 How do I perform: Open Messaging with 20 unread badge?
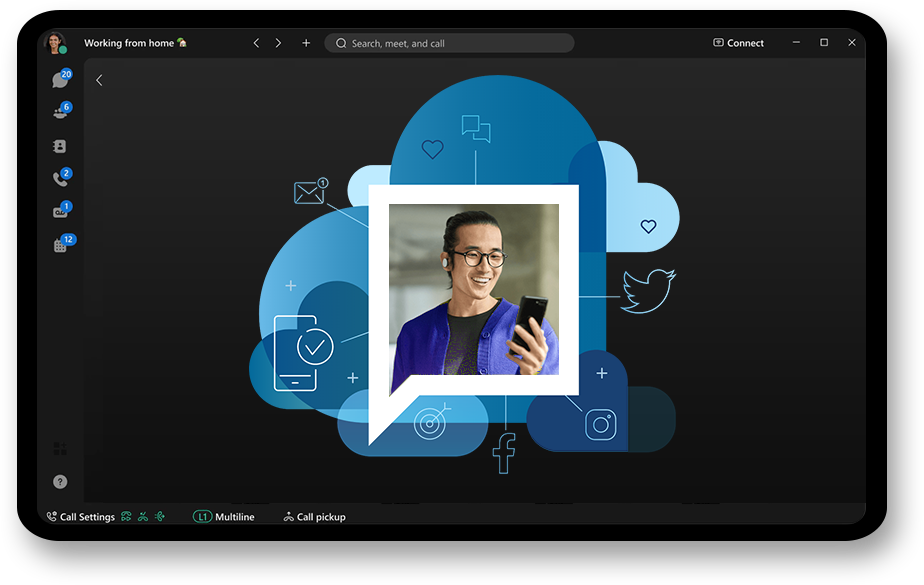60,80
